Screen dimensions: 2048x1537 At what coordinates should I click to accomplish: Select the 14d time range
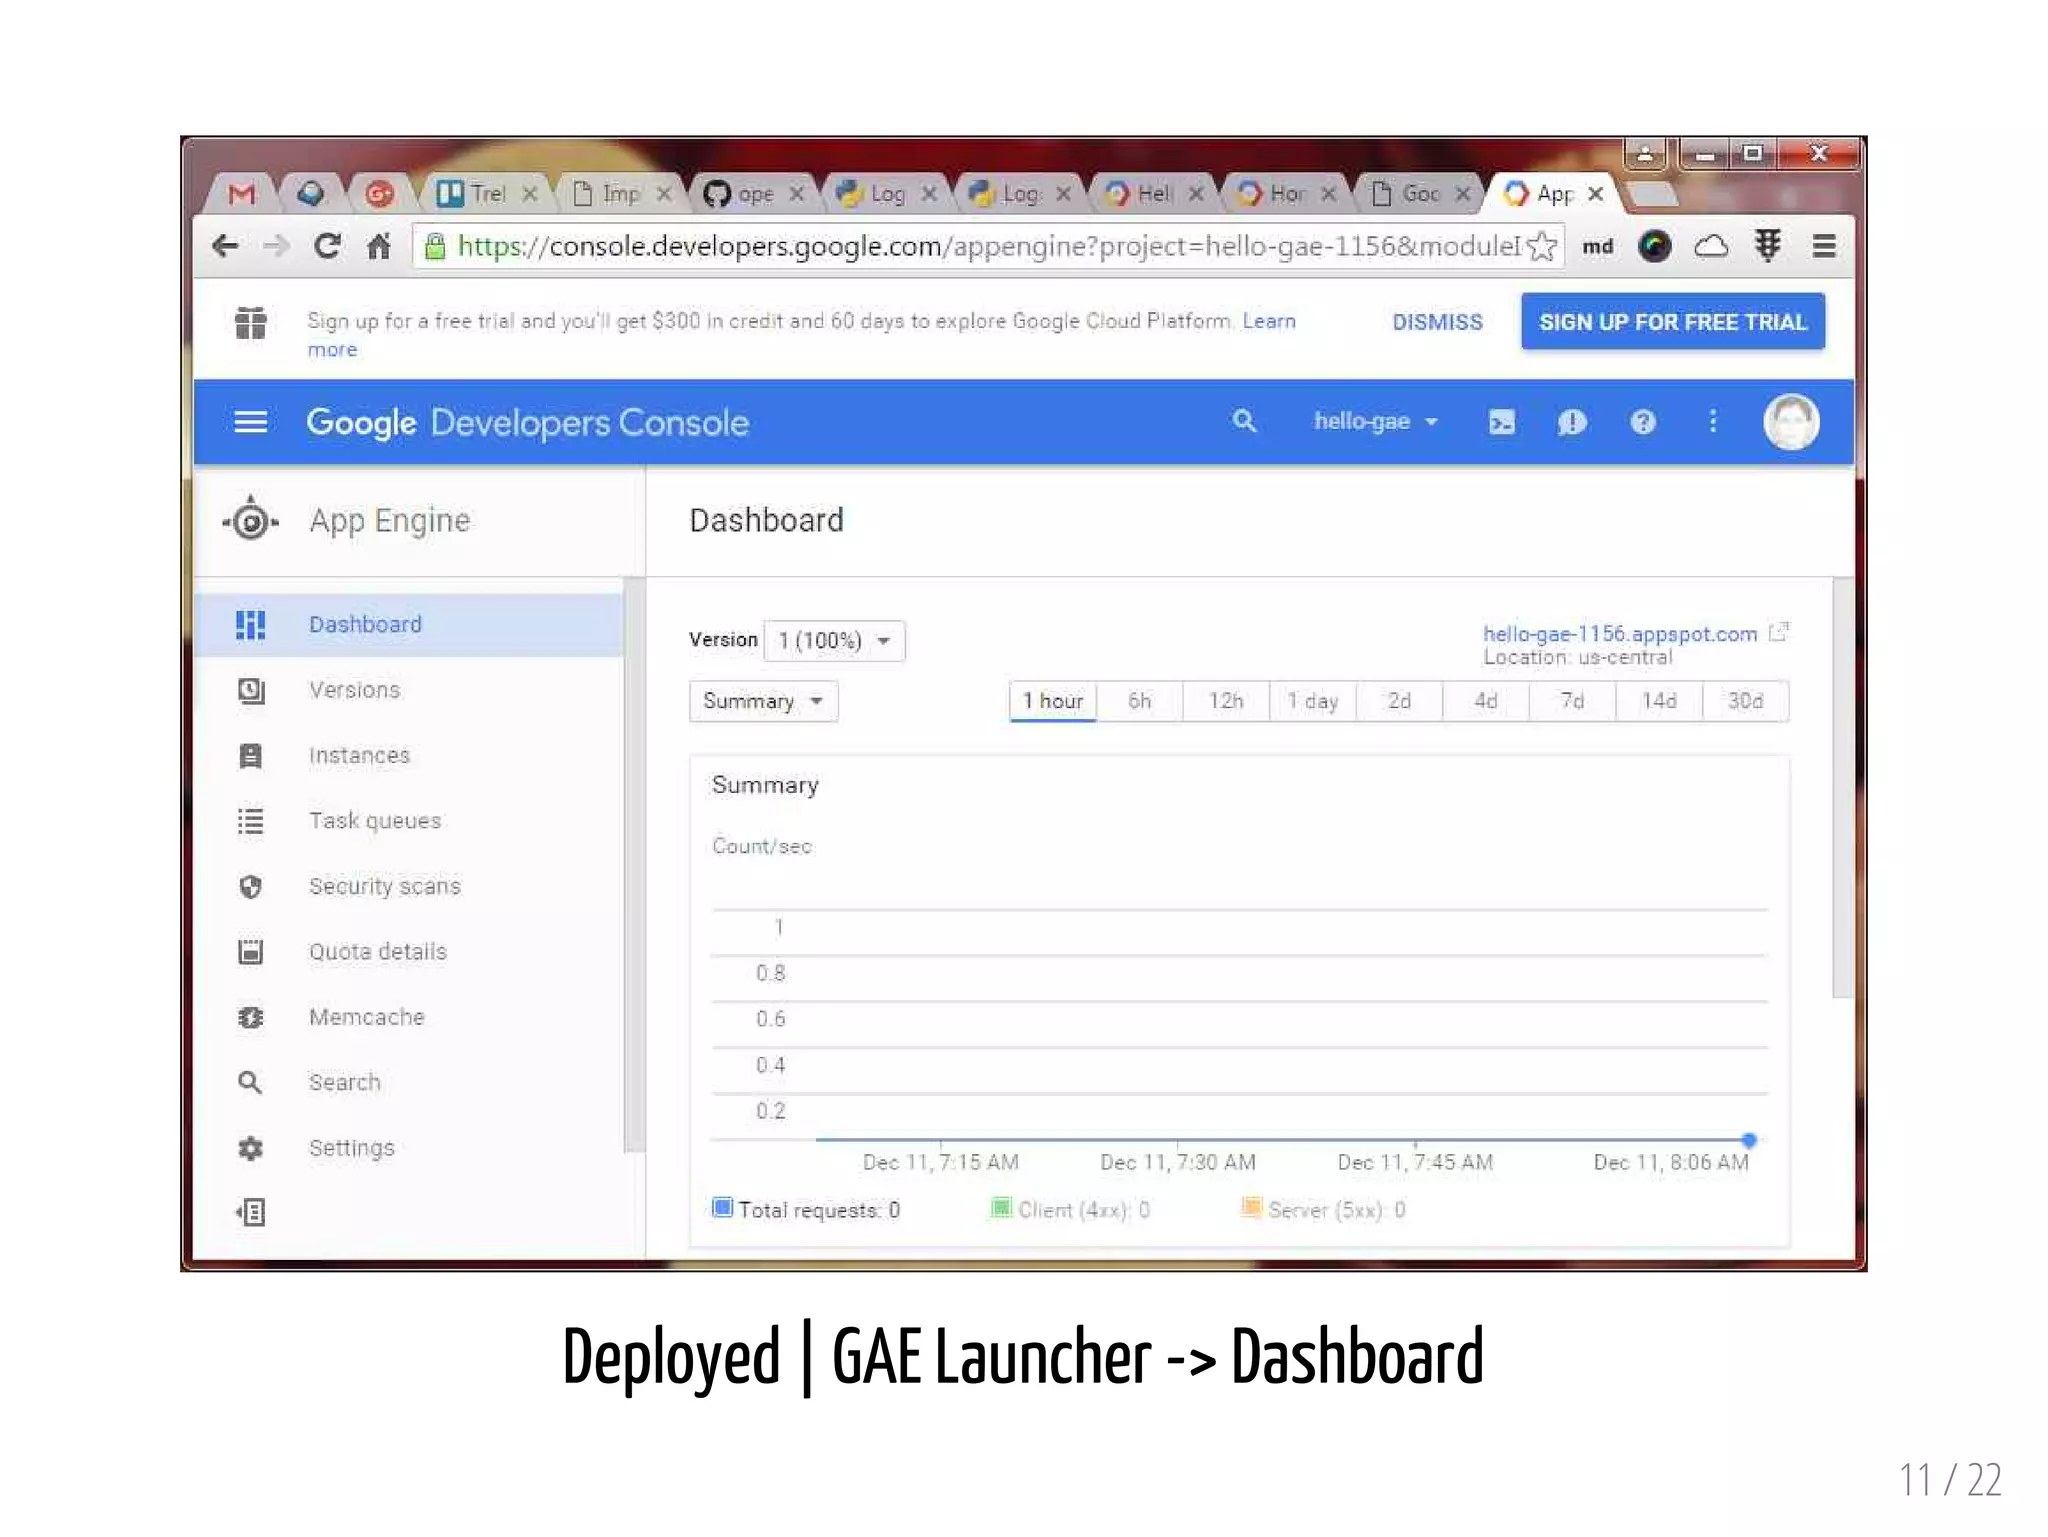click(1659, 701)
